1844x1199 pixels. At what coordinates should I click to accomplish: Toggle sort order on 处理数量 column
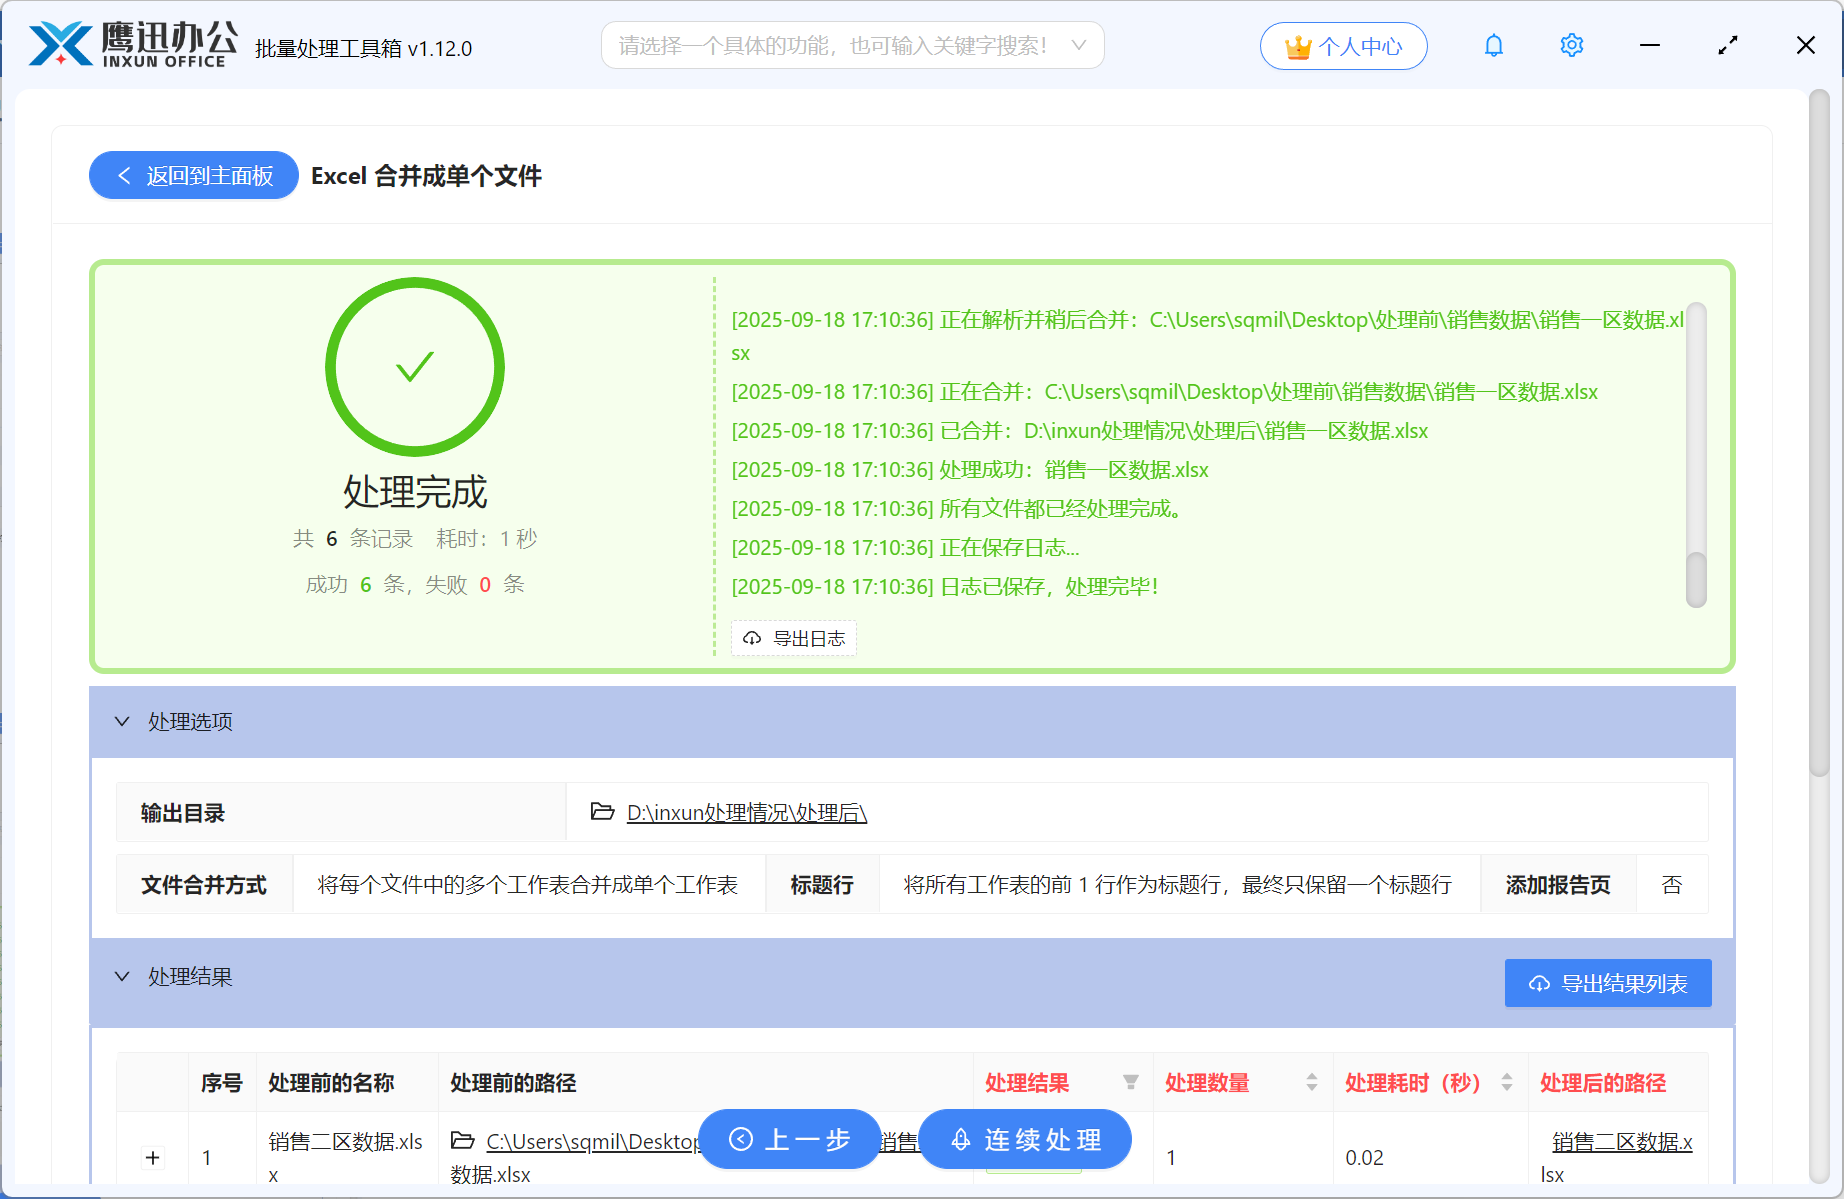click(x=1310, y=1082)
